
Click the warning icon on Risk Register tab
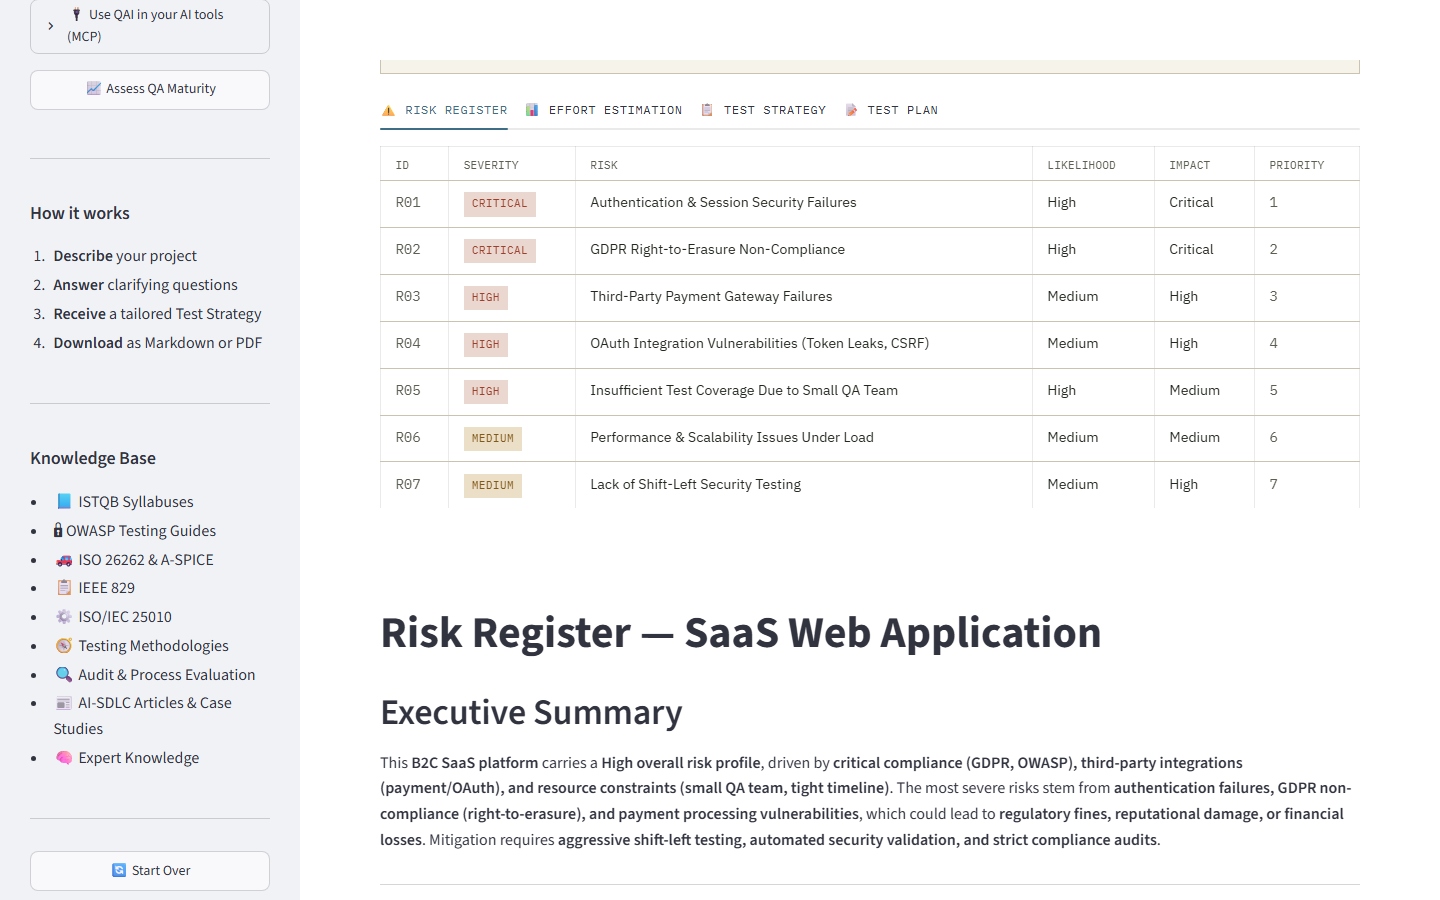click(x=388, y=110)
